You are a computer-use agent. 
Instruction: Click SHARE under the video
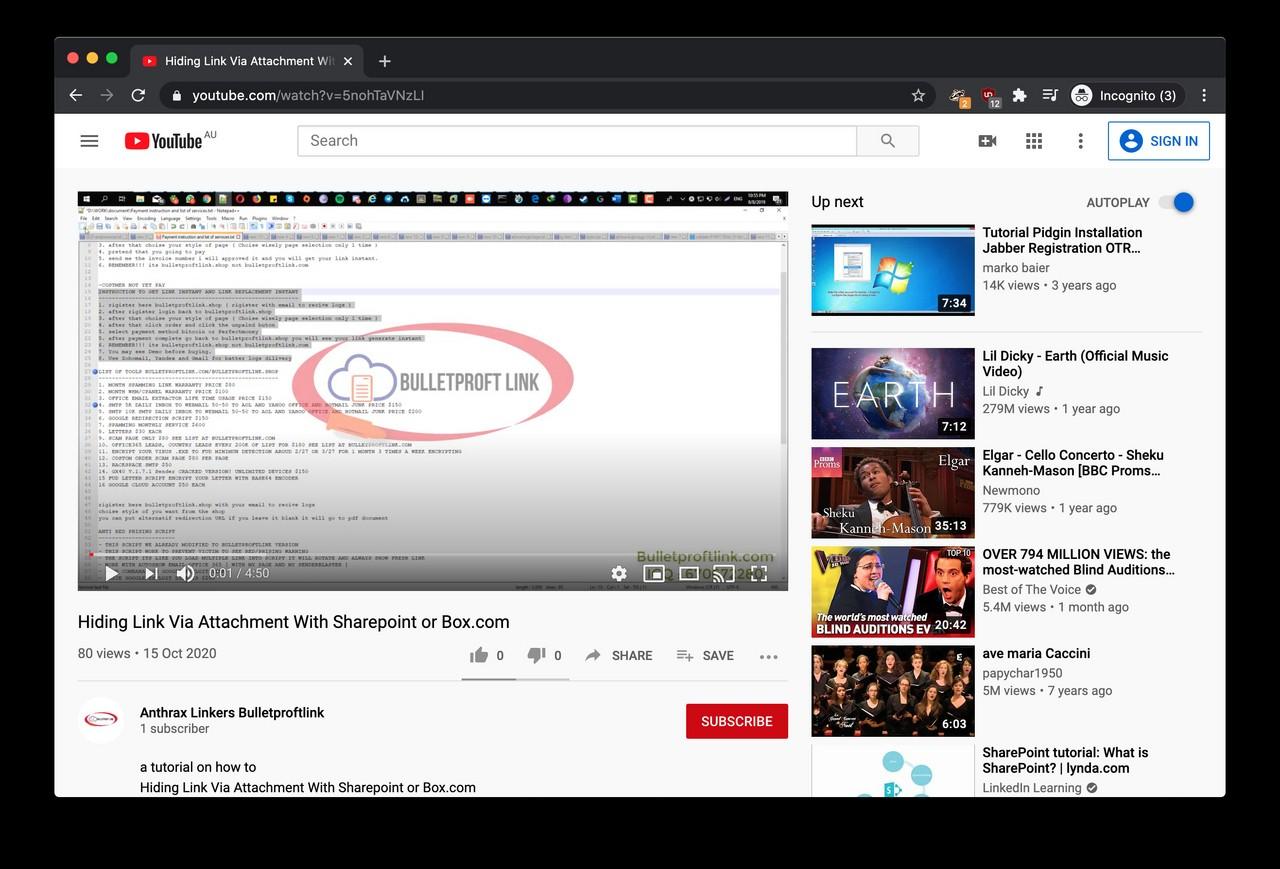click(619, 655)
